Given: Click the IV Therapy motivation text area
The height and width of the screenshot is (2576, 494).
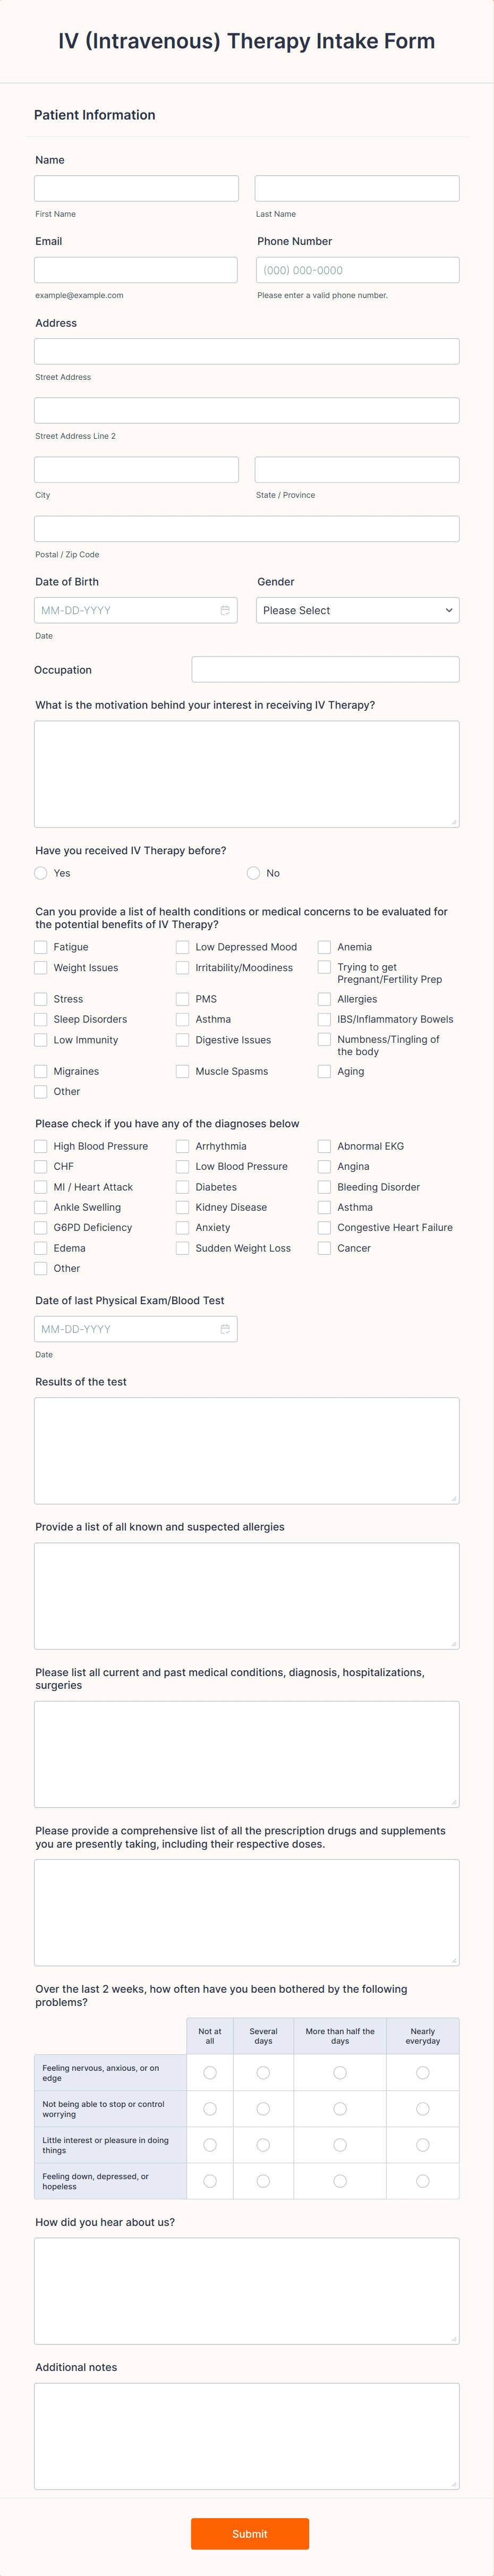Looking at the screenshot, I should (x=246, y=773).
